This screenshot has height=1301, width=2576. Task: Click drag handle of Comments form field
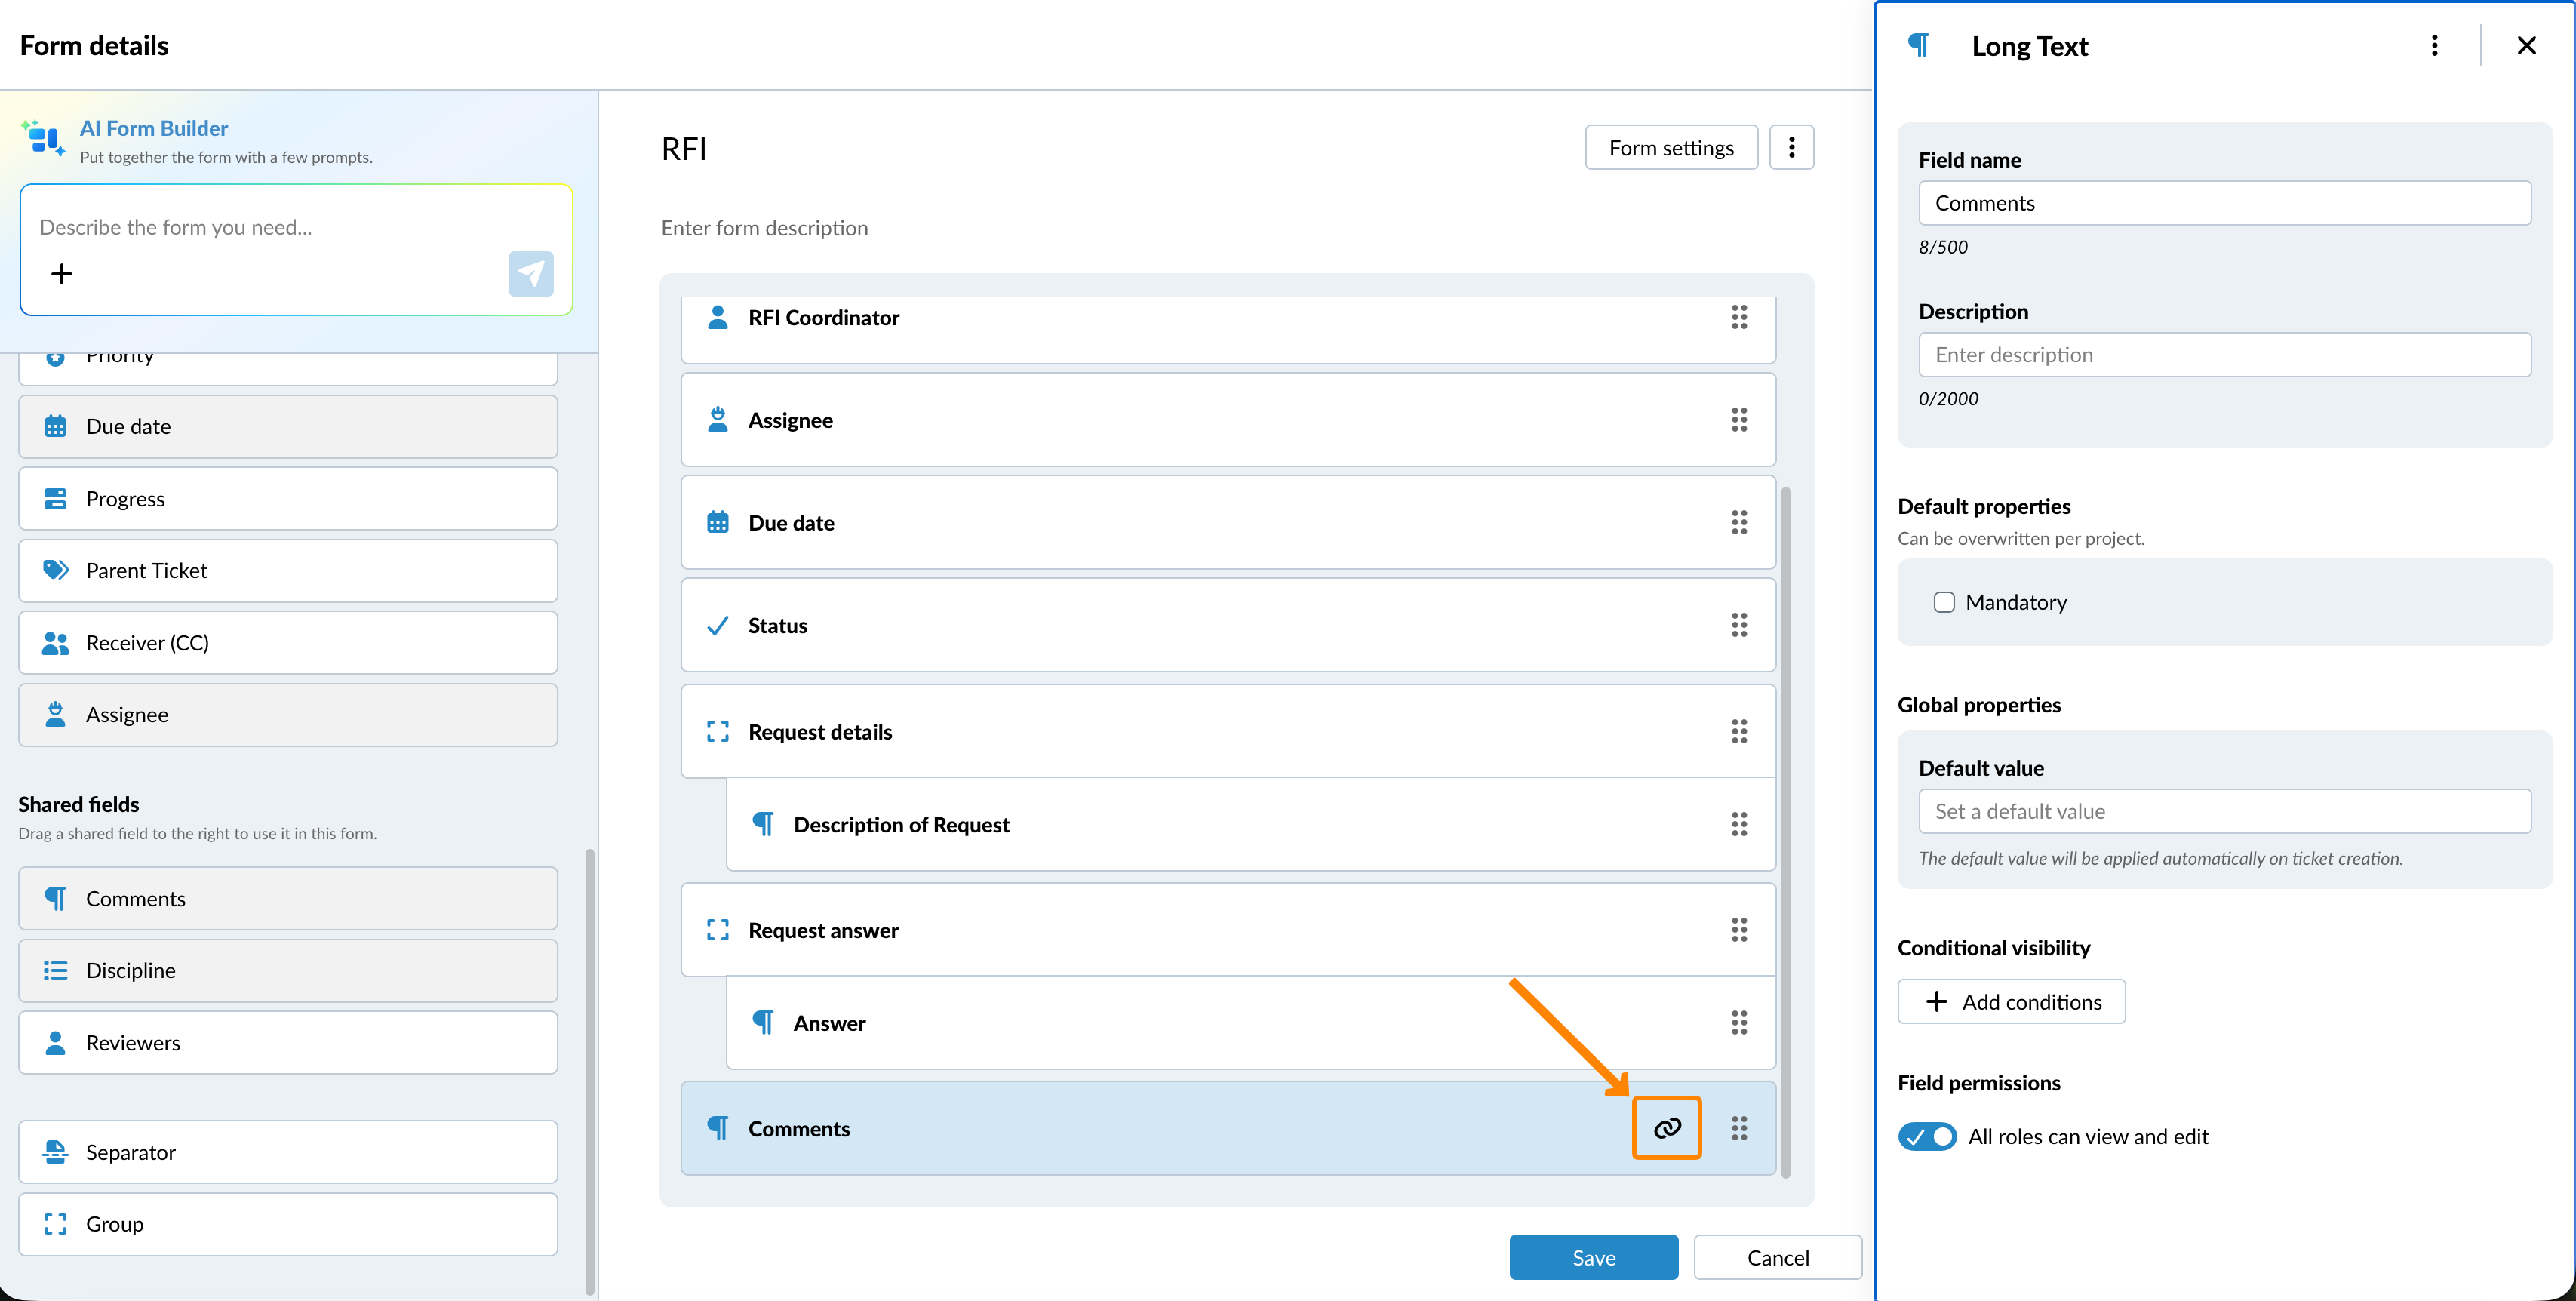1739,1128
